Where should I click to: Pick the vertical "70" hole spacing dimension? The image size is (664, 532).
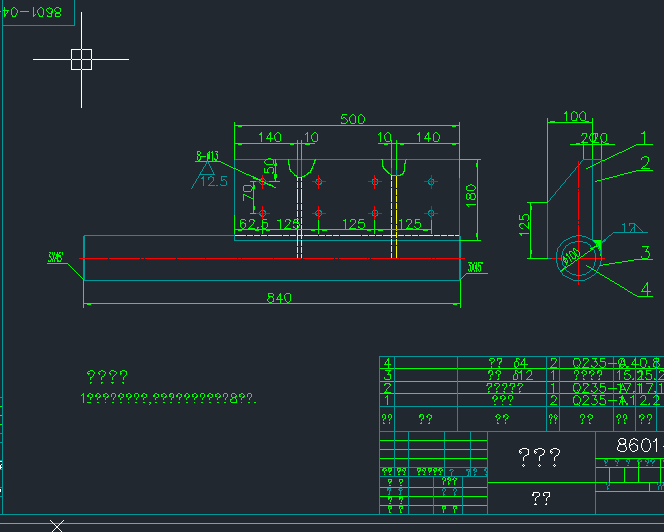tap(248, 193)
